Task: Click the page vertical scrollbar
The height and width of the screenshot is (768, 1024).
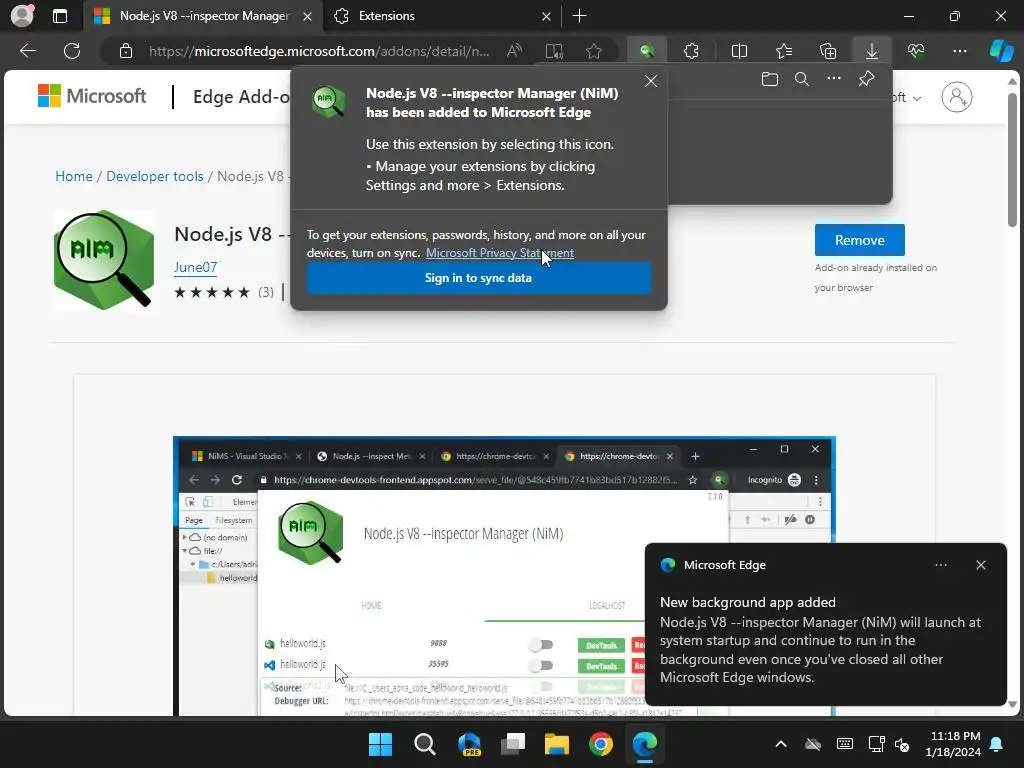Action: pos(1012,159)
